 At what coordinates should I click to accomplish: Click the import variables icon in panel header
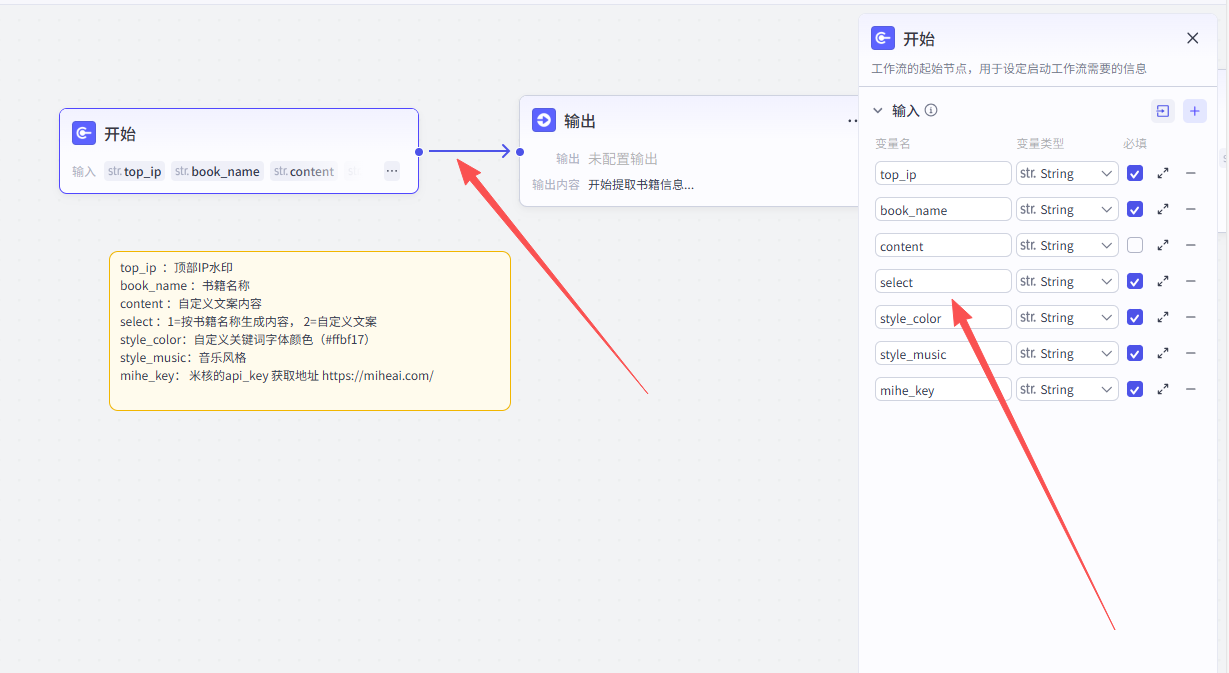point(1162,111)
